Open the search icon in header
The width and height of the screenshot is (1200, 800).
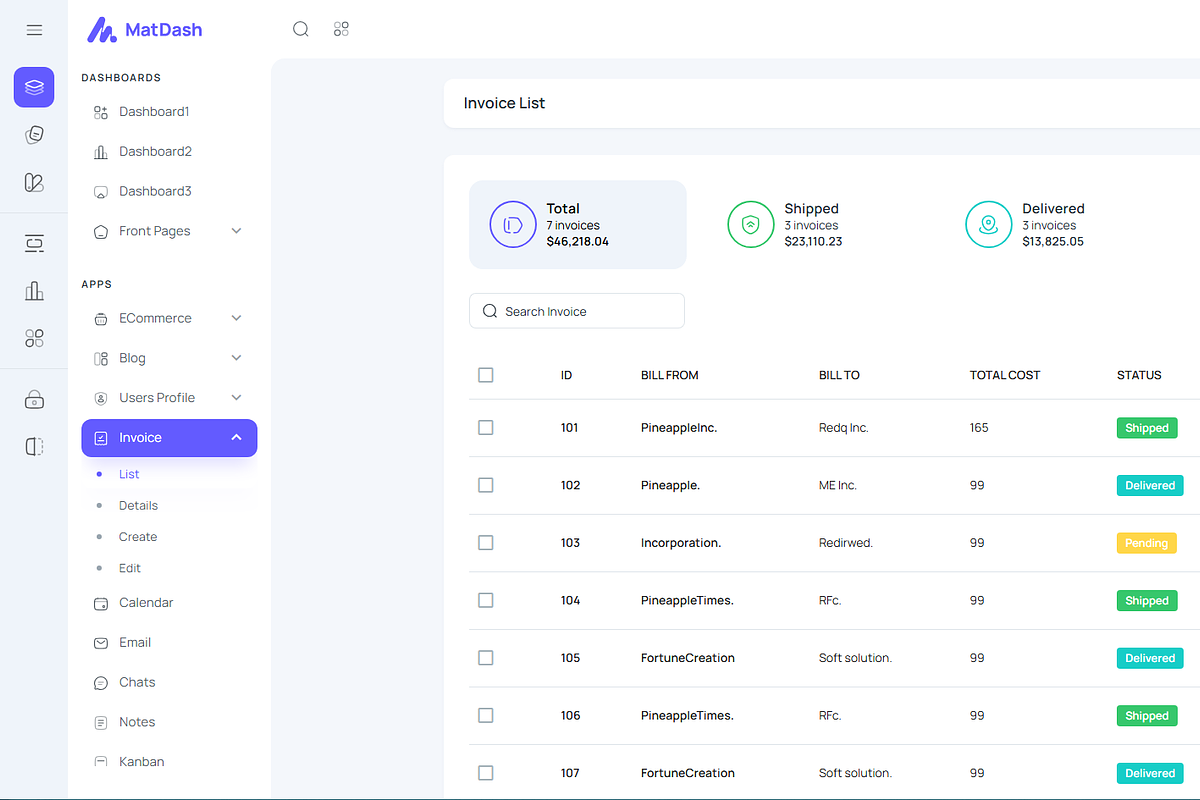tap(301, 29)
